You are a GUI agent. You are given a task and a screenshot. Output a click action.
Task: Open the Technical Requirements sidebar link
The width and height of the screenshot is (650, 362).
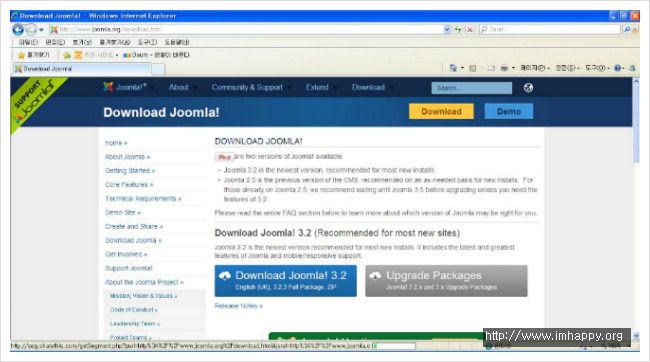[143, 199]
